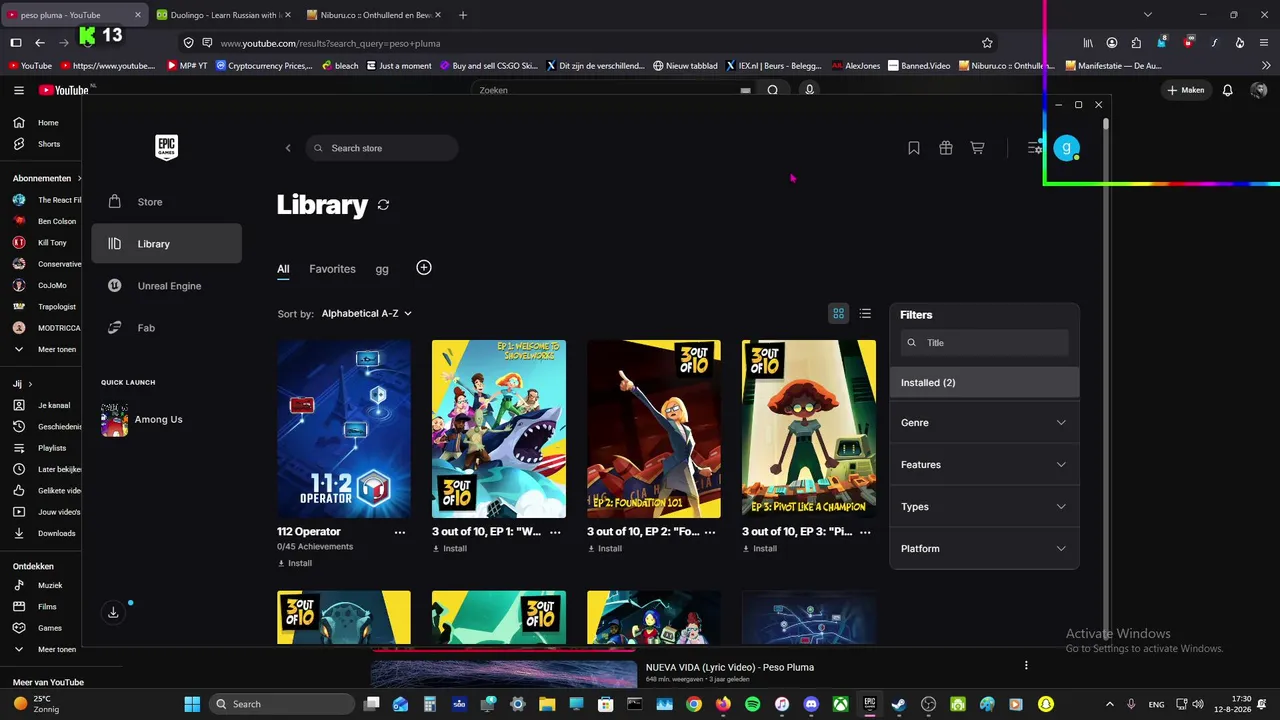
Task: Go back with the launcher back arrow
Action: coord(288,148)
